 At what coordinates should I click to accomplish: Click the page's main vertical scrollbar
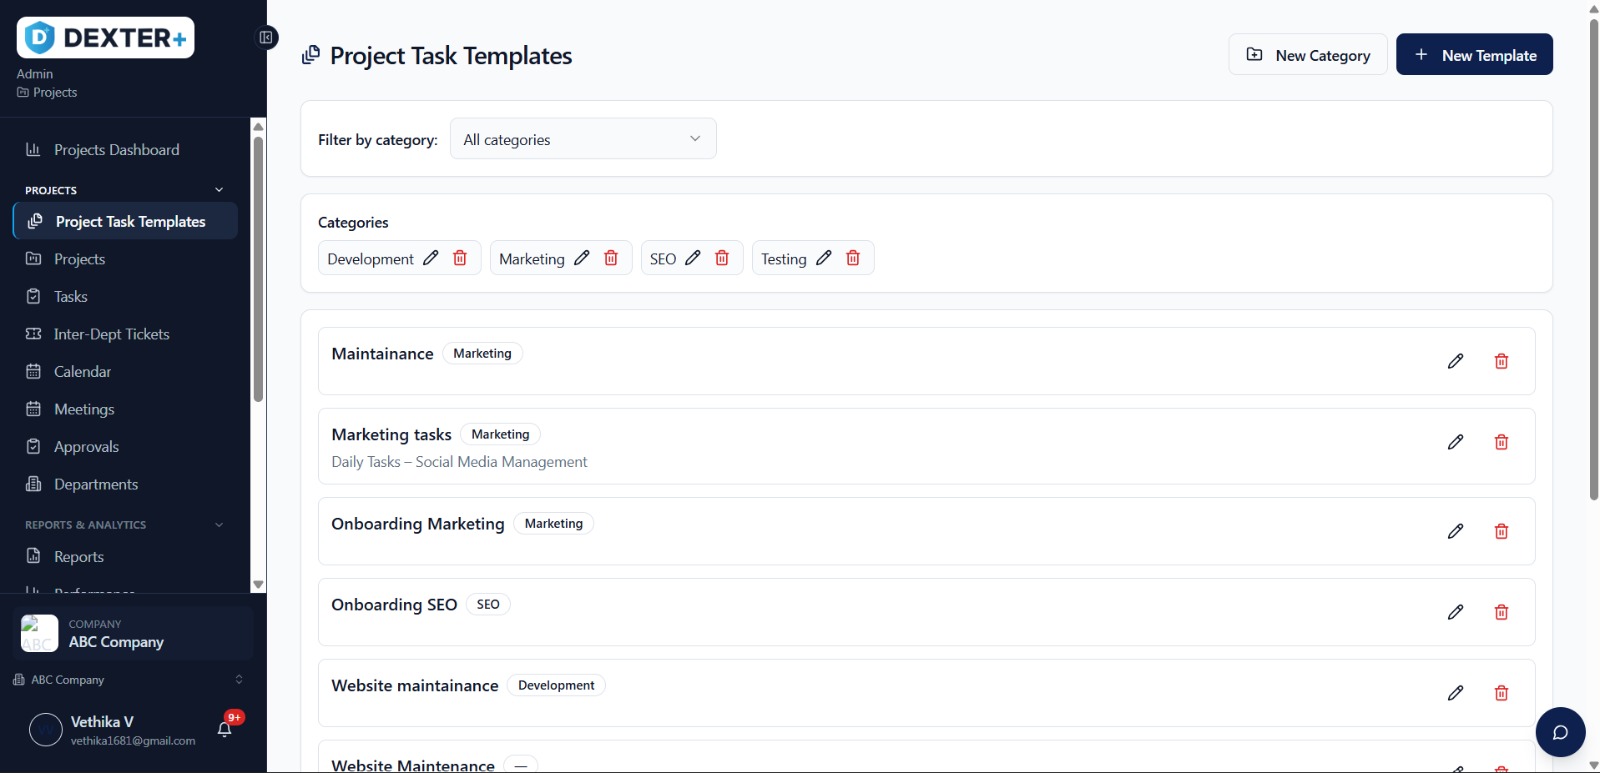1594,258
